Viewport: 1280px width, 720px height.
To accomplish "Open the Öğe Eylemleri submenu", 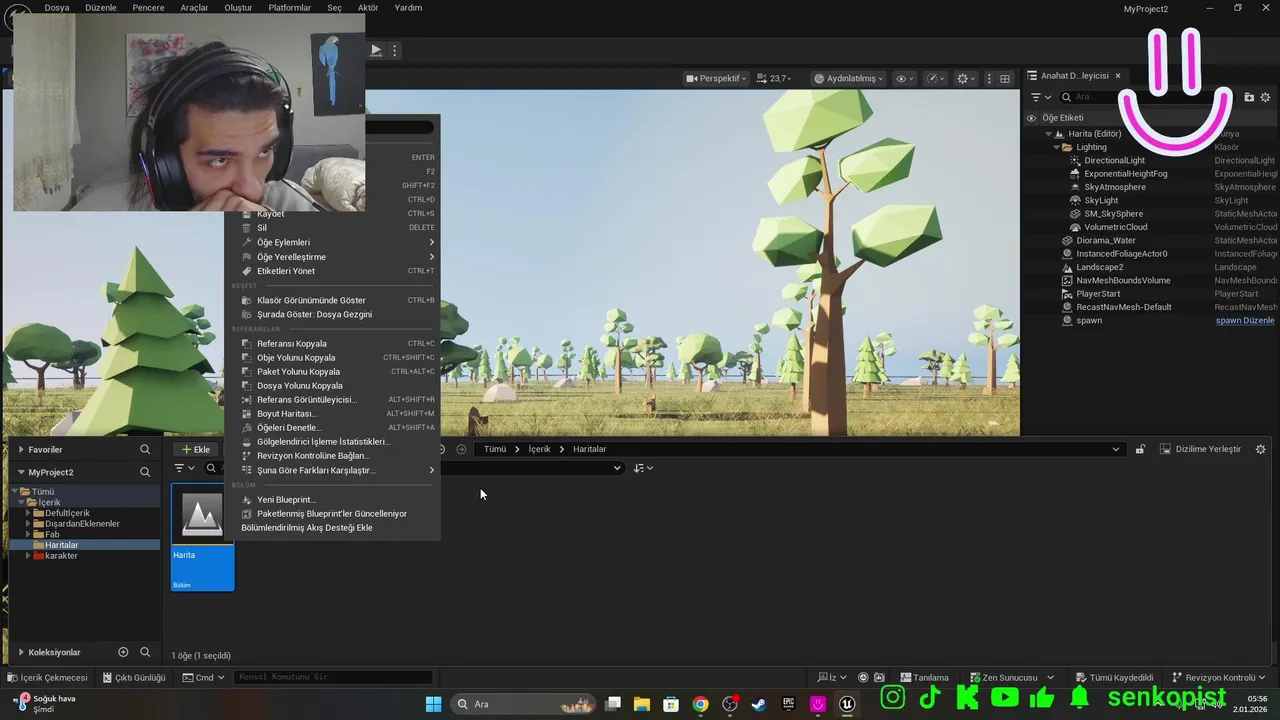I will click(x=338, y=242).
